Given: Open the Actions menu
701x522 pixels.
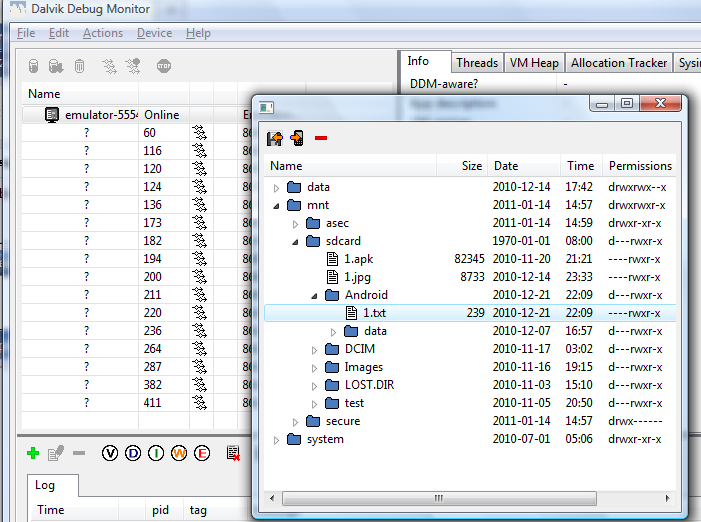Looking at the screenshot, I should point(103,33).
